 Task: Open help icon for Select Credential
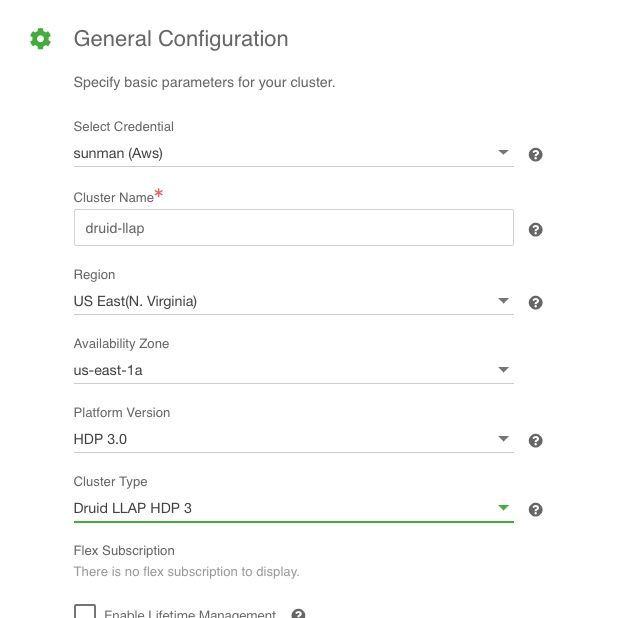[535, 155]
